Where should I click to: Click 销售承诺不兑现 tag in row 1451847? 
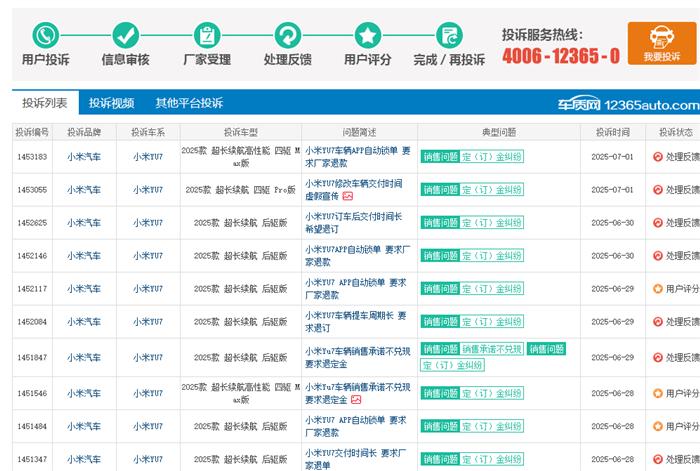click(x=492, y=349)
